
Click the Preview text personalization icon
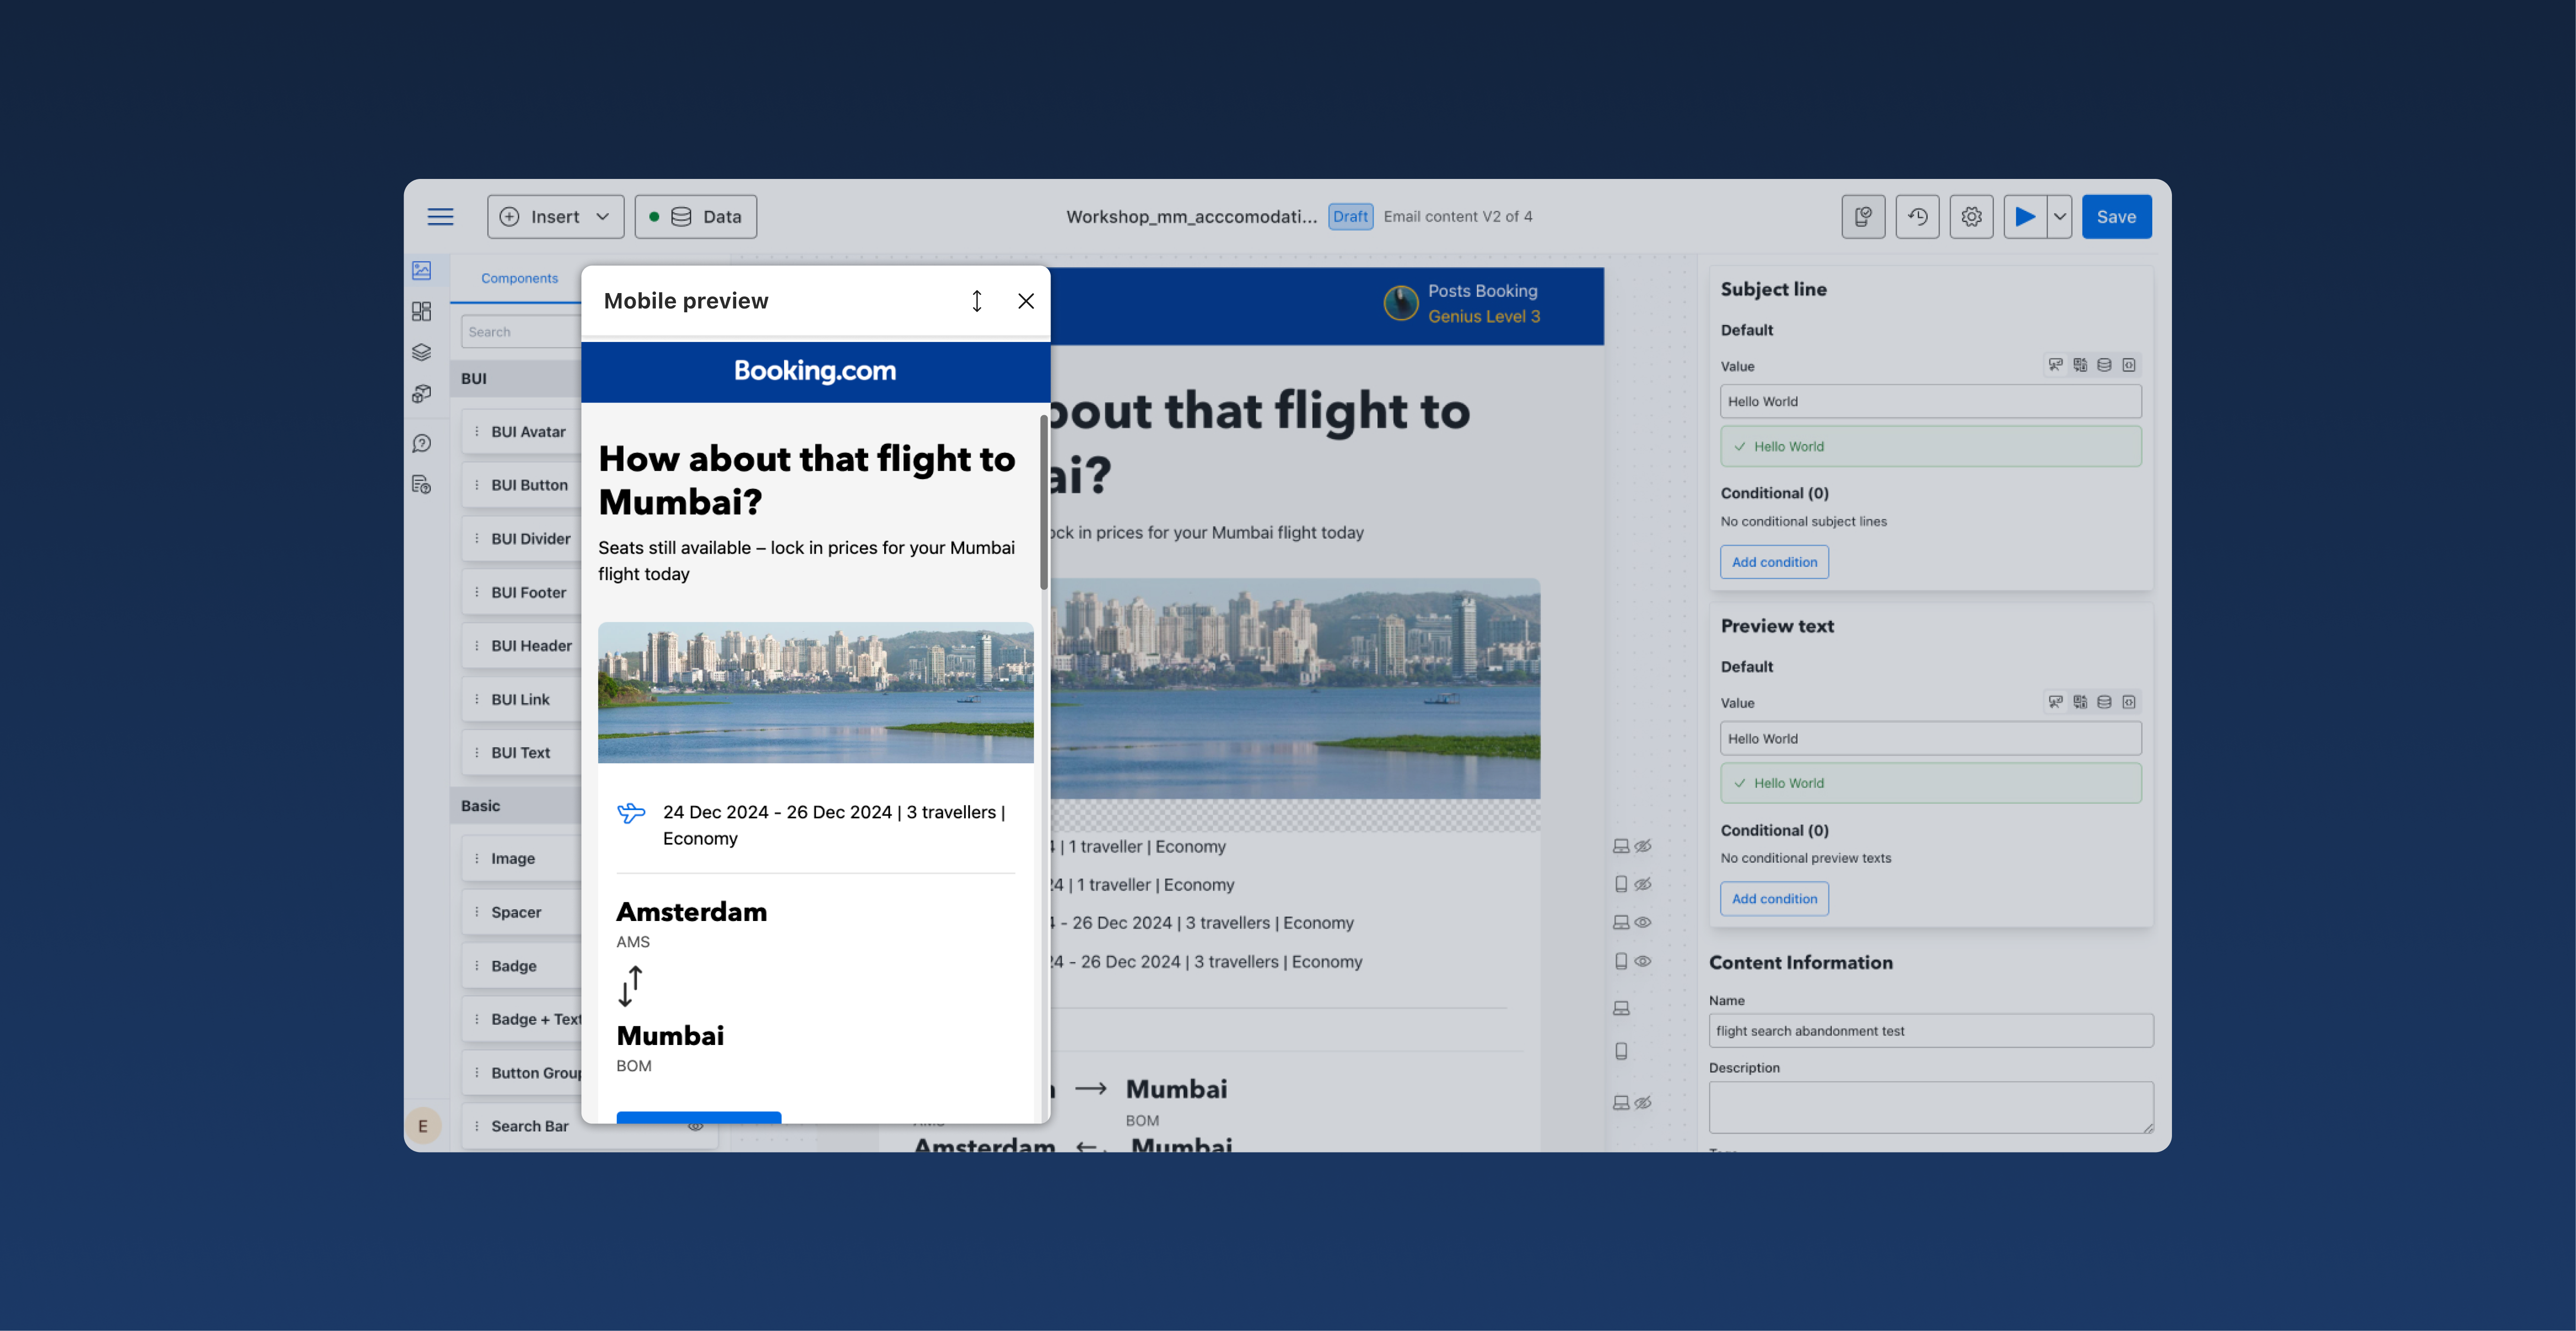tap(2055, 702)
